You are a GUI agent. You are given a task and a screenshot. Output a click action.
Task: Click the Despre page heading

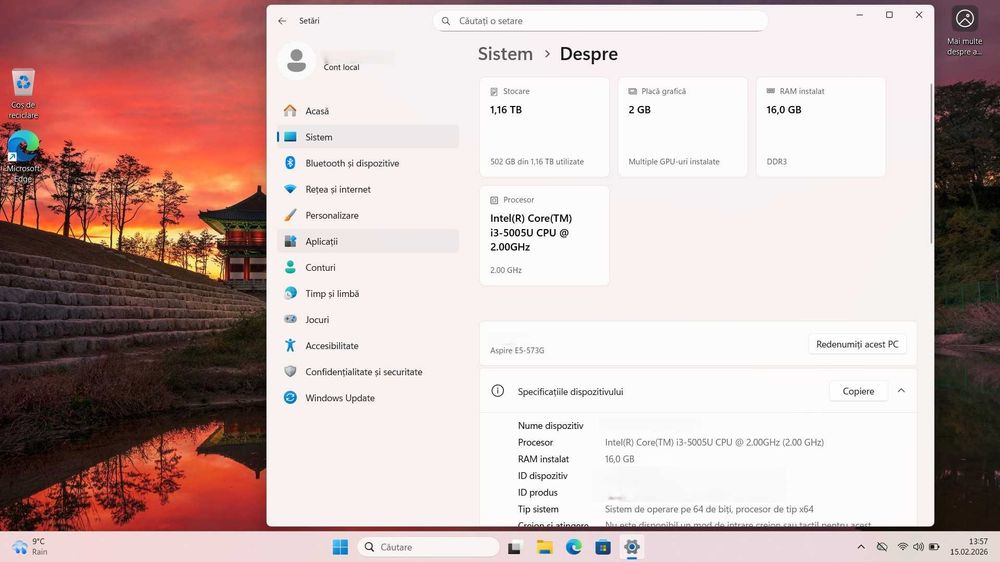point(589,54)
